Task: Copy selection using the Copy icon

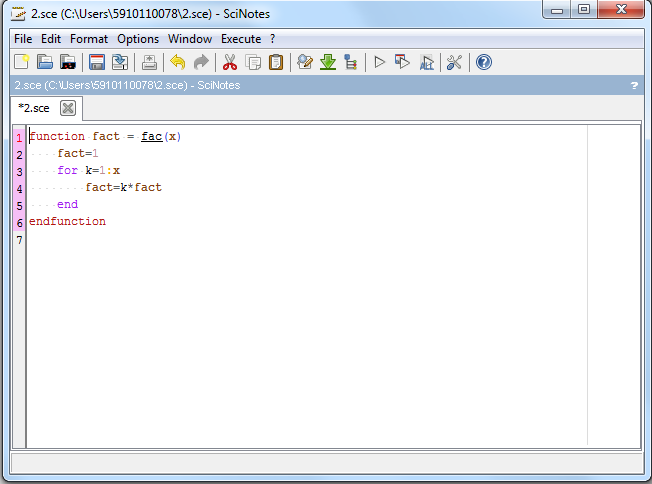Action: (x=253, y=62)
